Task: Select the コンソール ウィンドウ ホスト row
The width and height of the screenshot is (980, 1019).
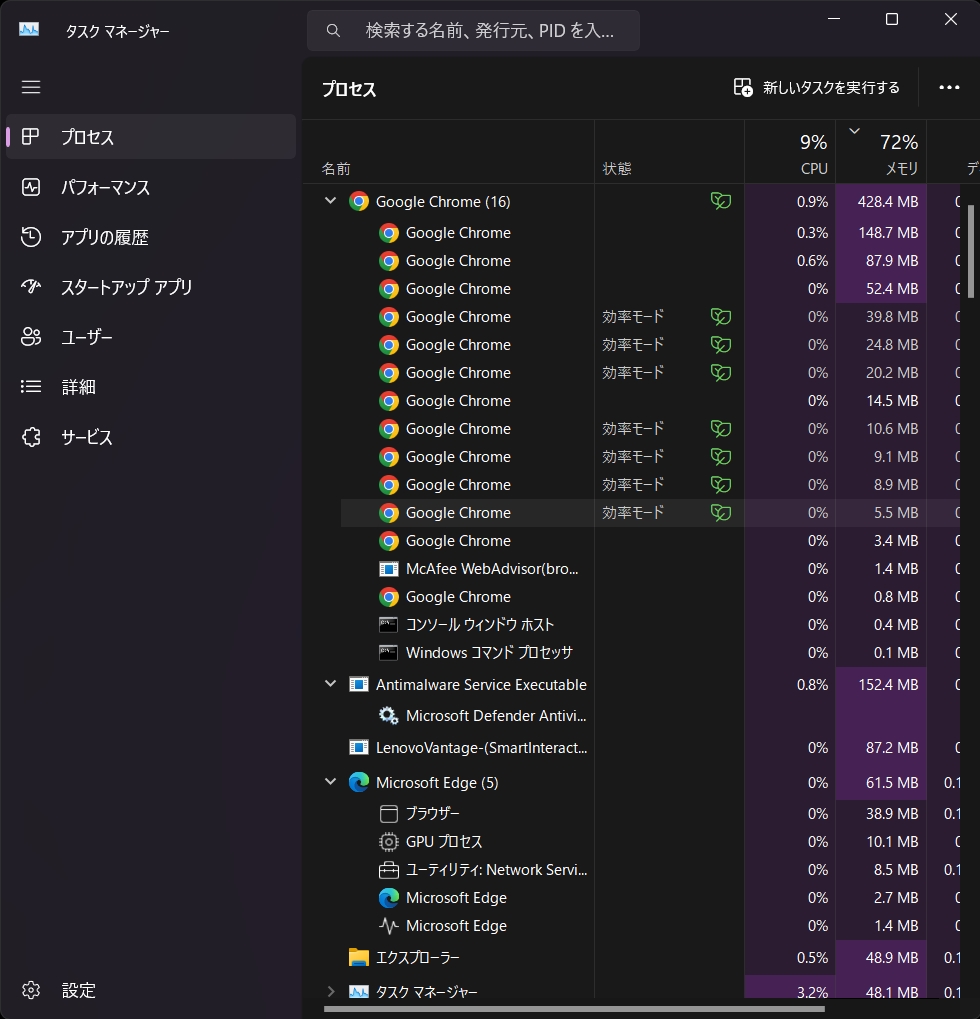Action: [650, 625]
